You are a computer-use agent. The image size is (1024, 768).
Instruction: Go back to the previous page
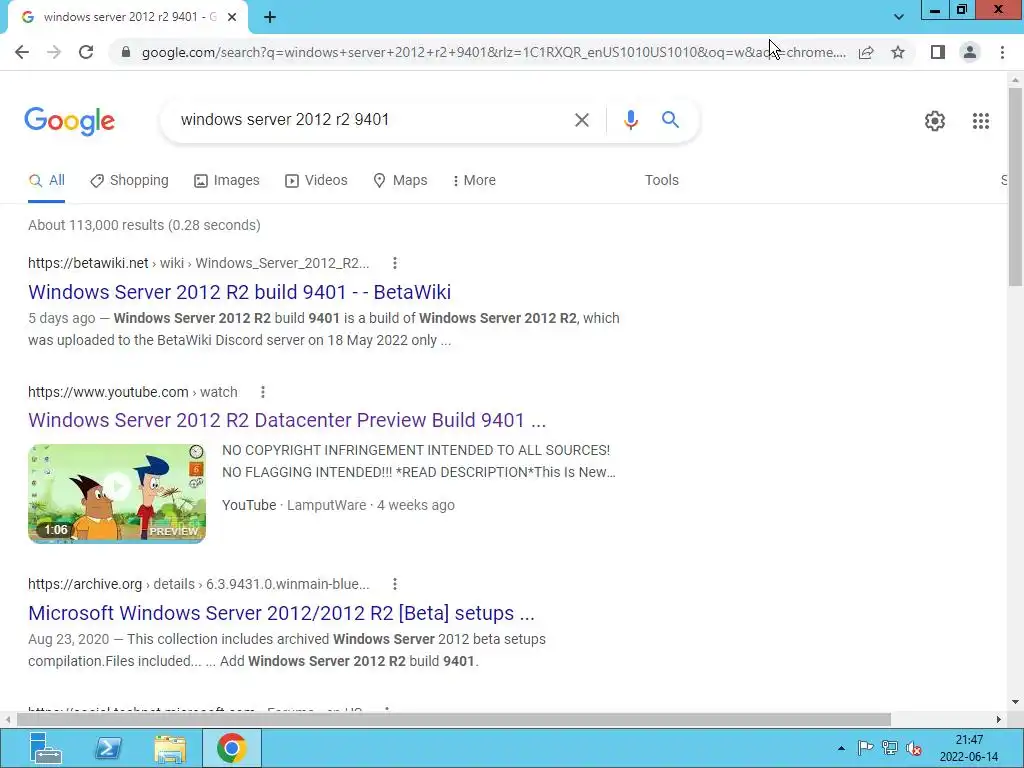coord(22,52)
